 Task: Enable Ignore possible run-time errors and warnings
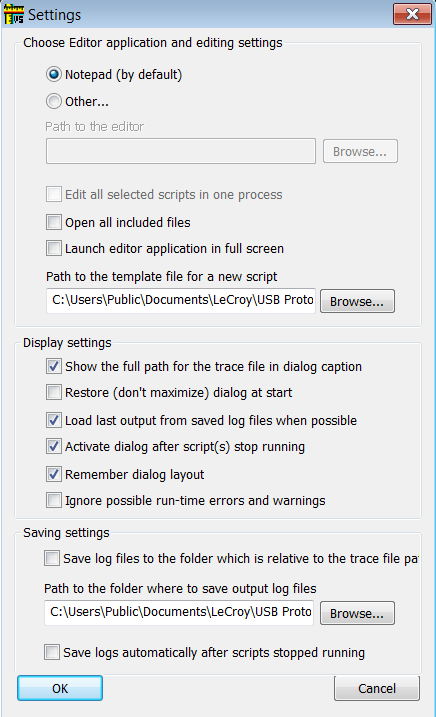54,500
